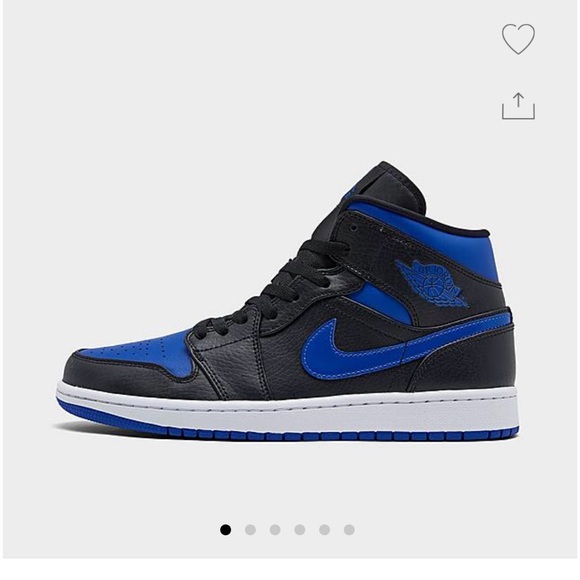Switch to the last carousel dot
This screenshot has height=580, width=580.
click(x=349, y=530)
